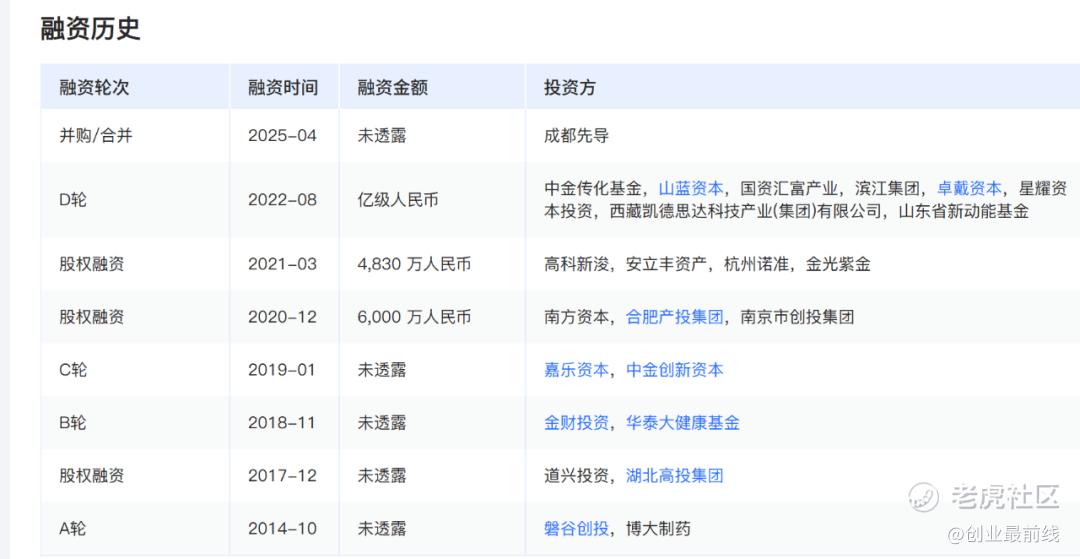Click the investor 道兴投资
Viewport: 1080px width, 559px height.
click(577, 476)
